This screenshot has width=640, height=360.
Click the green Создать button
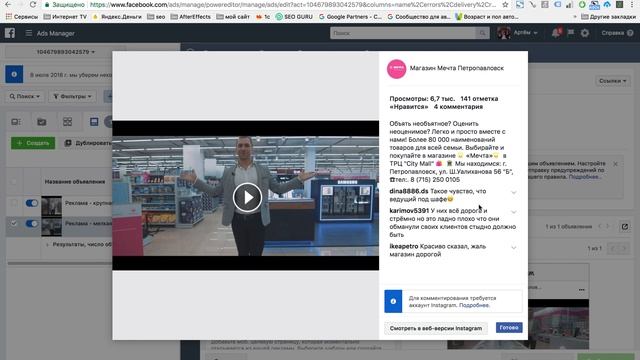tap(33, 143)
